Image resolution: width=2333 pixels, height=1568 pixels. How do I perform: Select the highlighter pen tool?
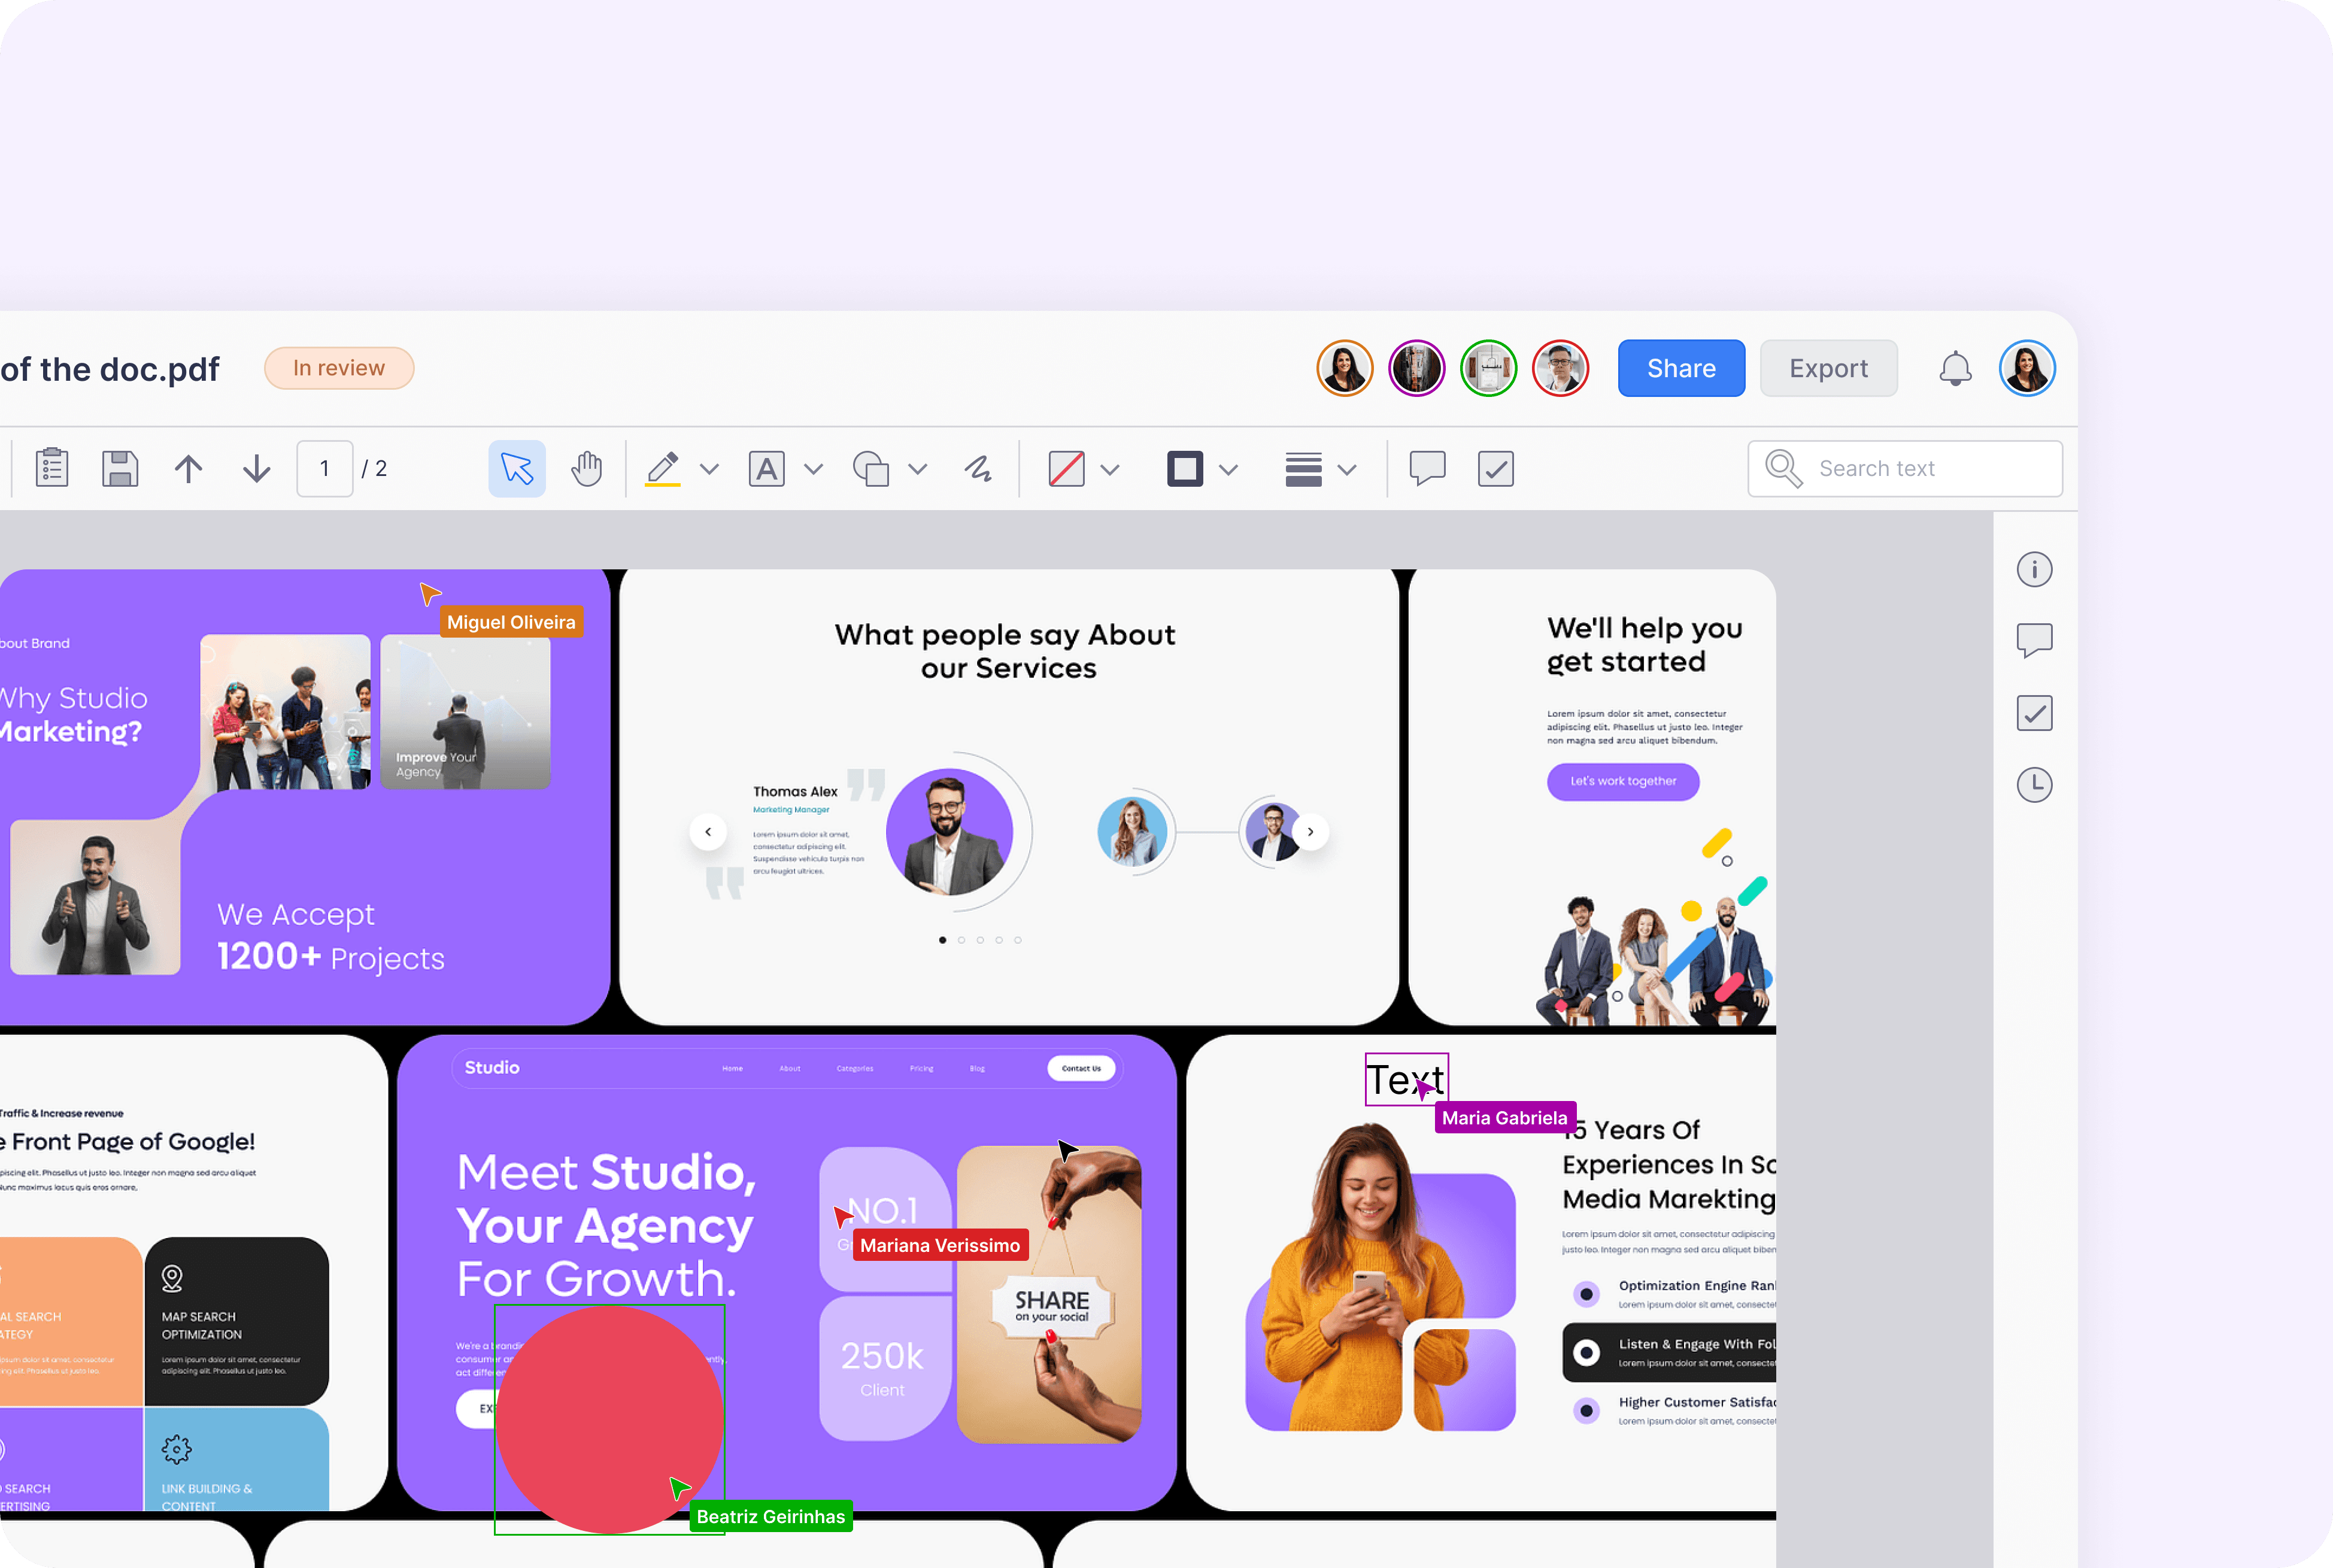tap(663, 468)
